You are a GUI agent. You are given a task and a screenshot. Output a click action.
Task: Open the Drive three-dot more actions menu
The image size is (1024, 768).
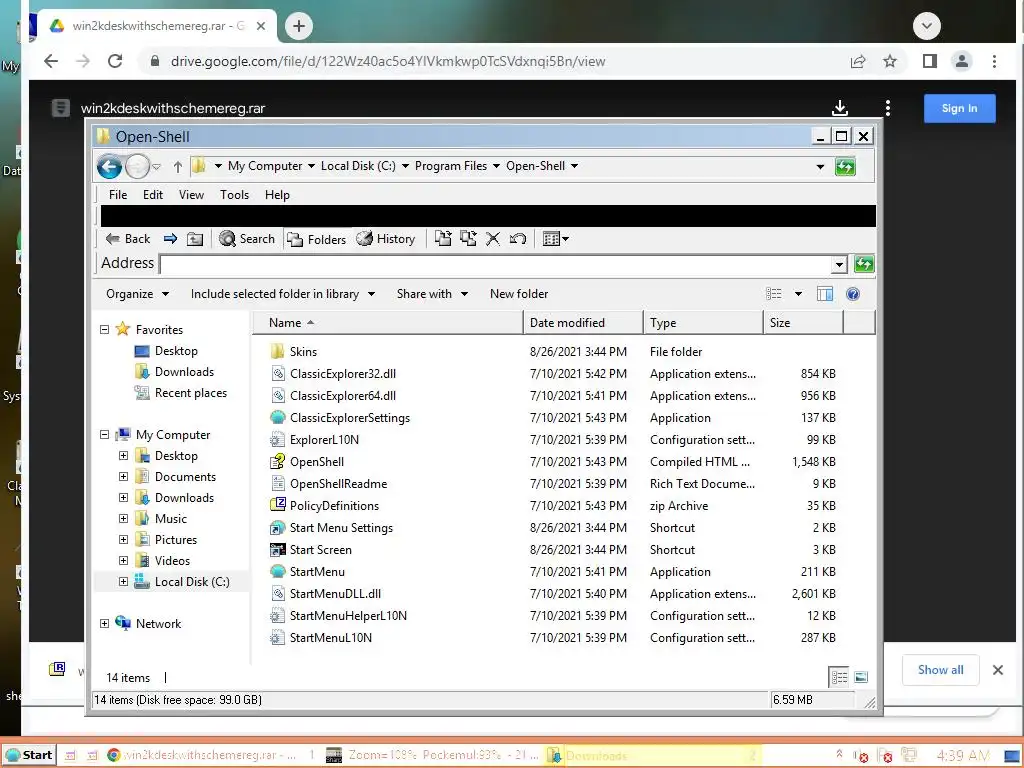[888, 108]
